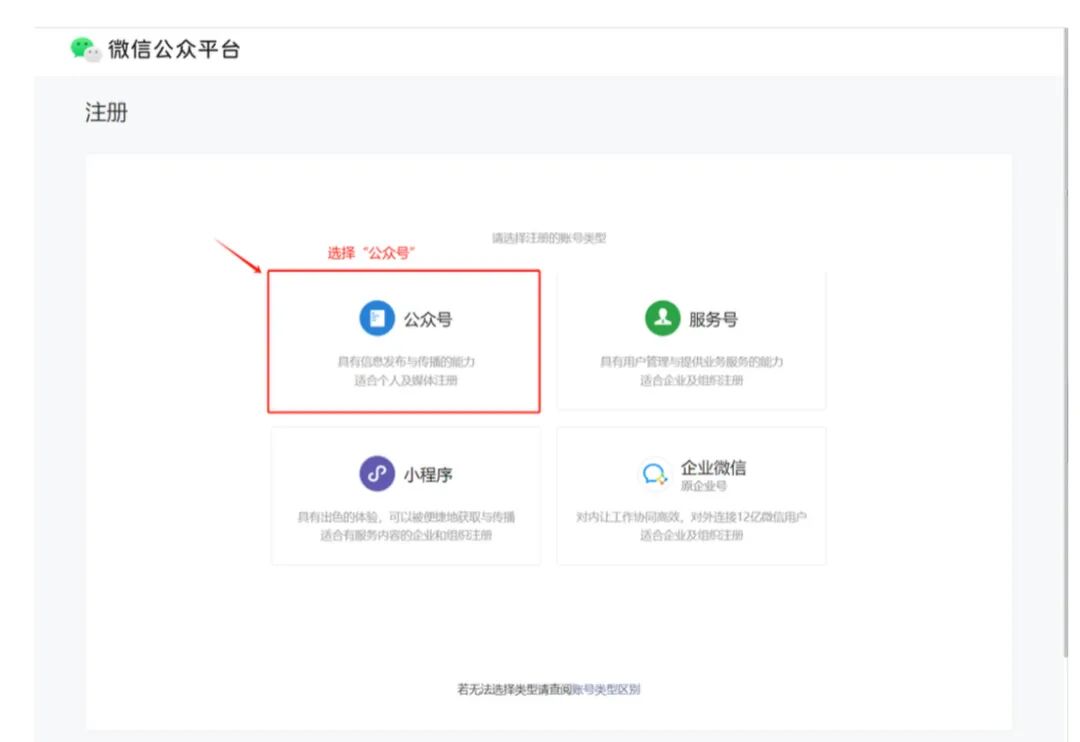Click 对内让工作协同高效 description under 企业微信

point(692,517)
